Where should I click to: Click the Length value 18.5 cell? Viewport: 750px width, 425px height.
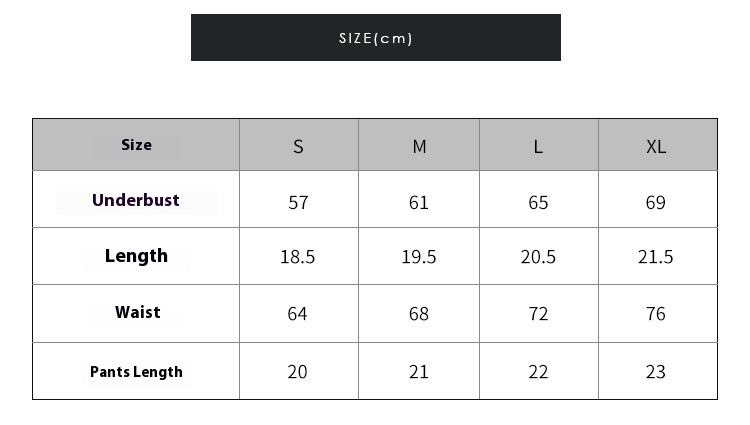pos(298,256)
